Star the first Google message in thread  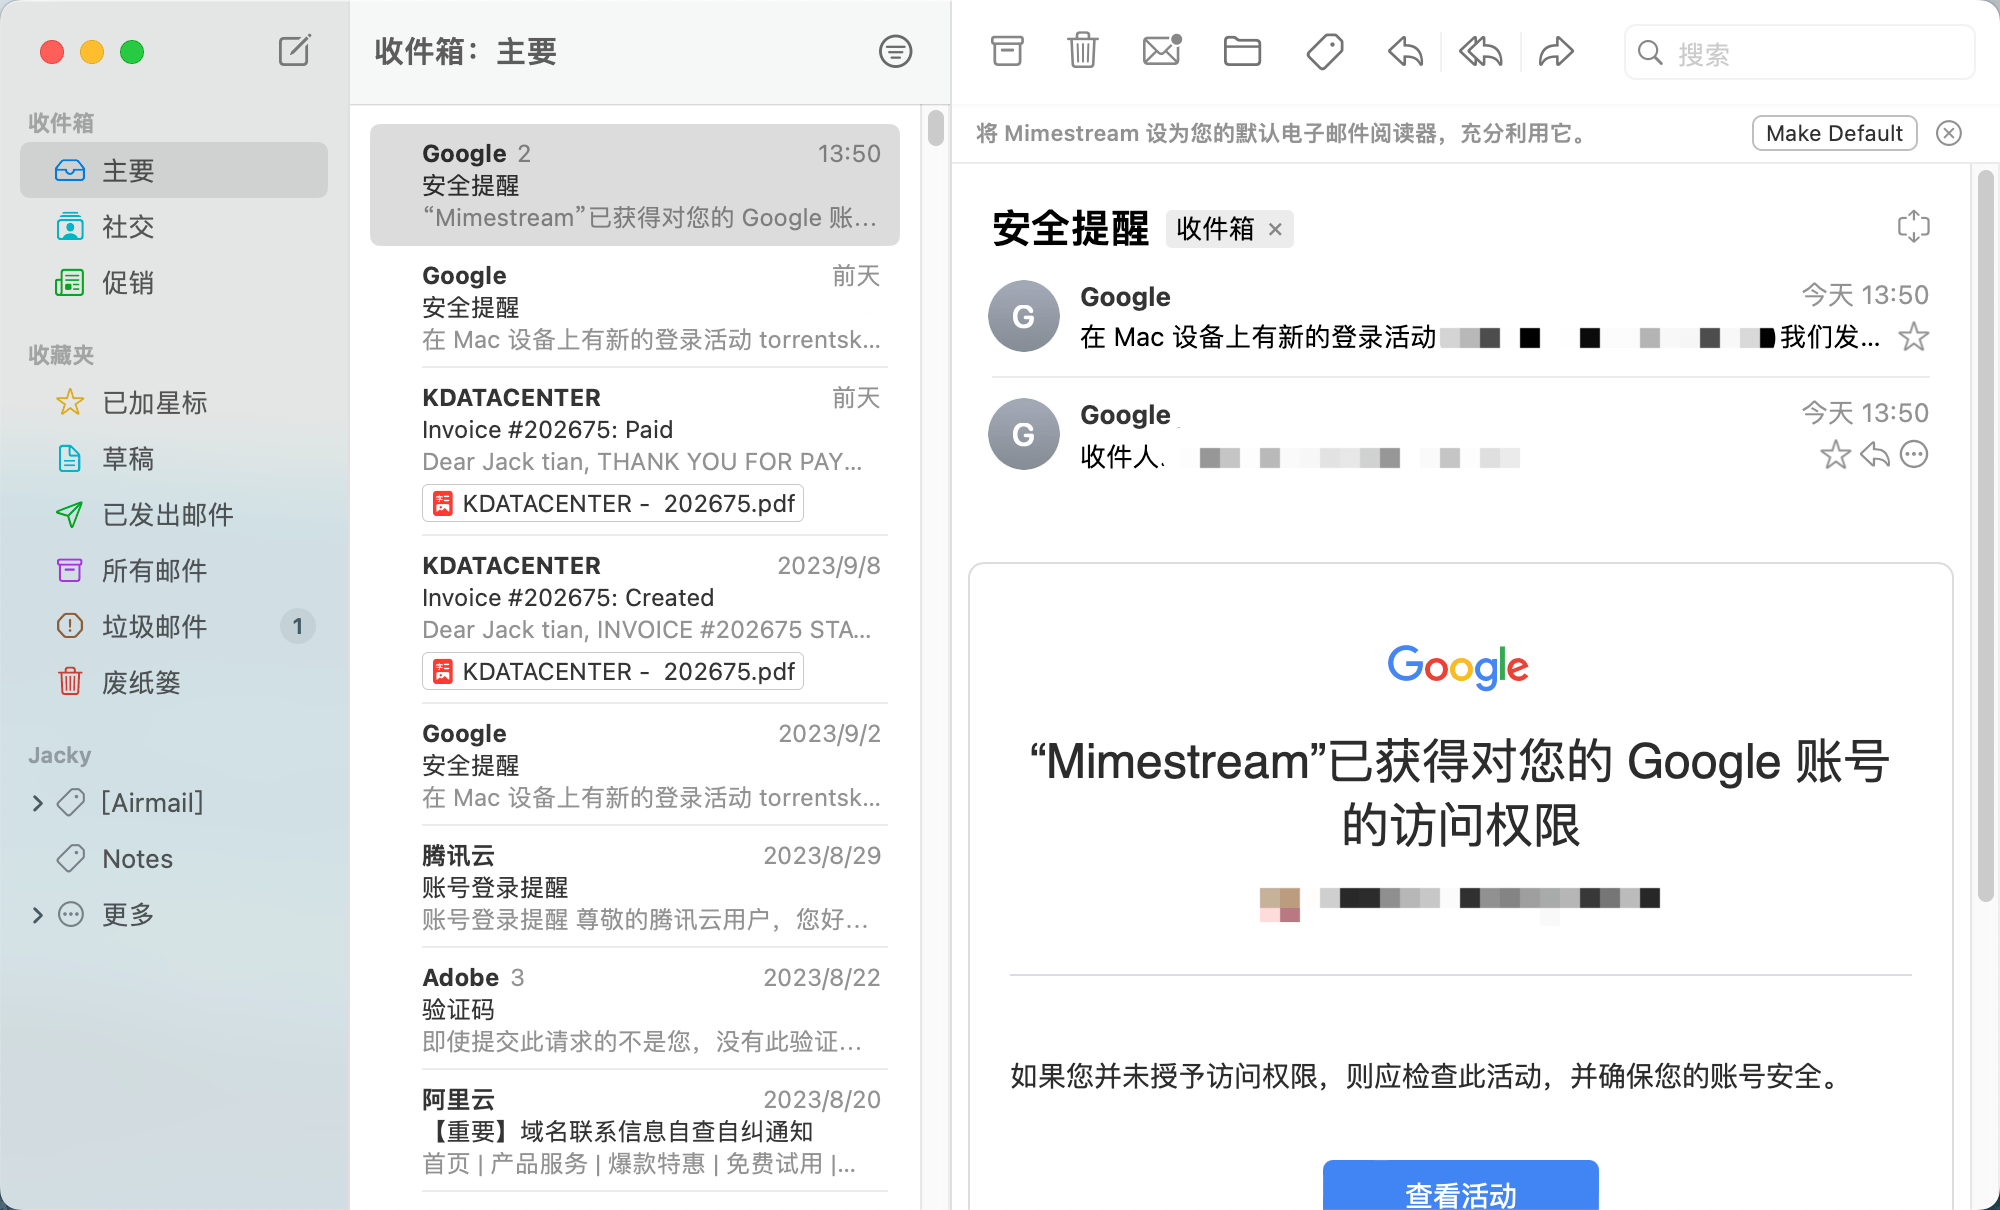click(x=1913, y=337)
